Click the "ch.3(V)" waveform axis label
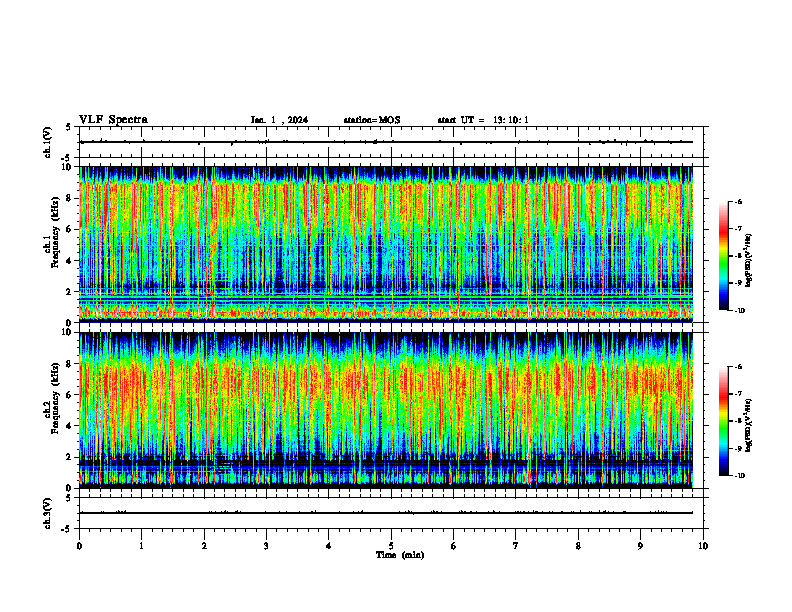This screenshot has height=612, width=792. 47,513
